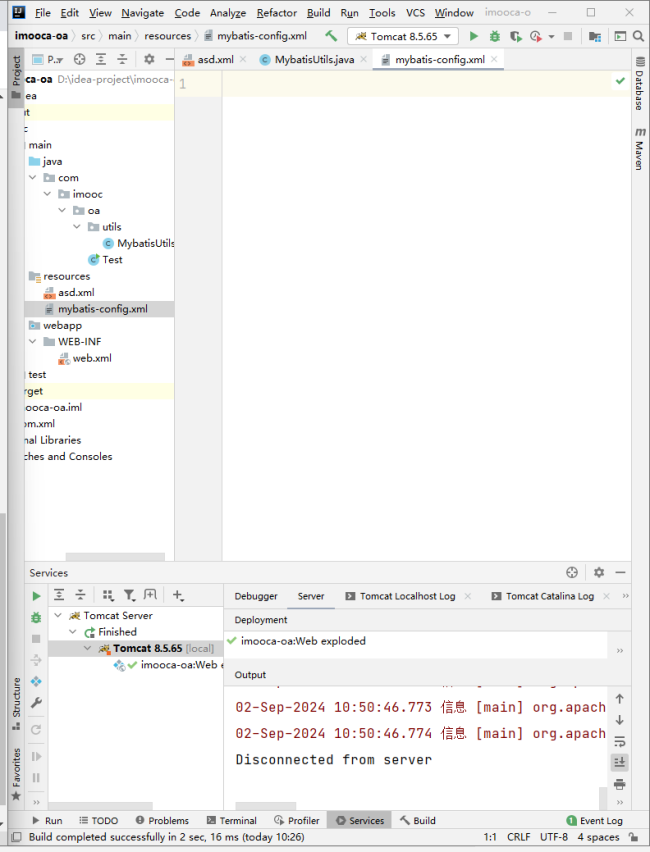Collapse the oa package node

pos(62,210)
